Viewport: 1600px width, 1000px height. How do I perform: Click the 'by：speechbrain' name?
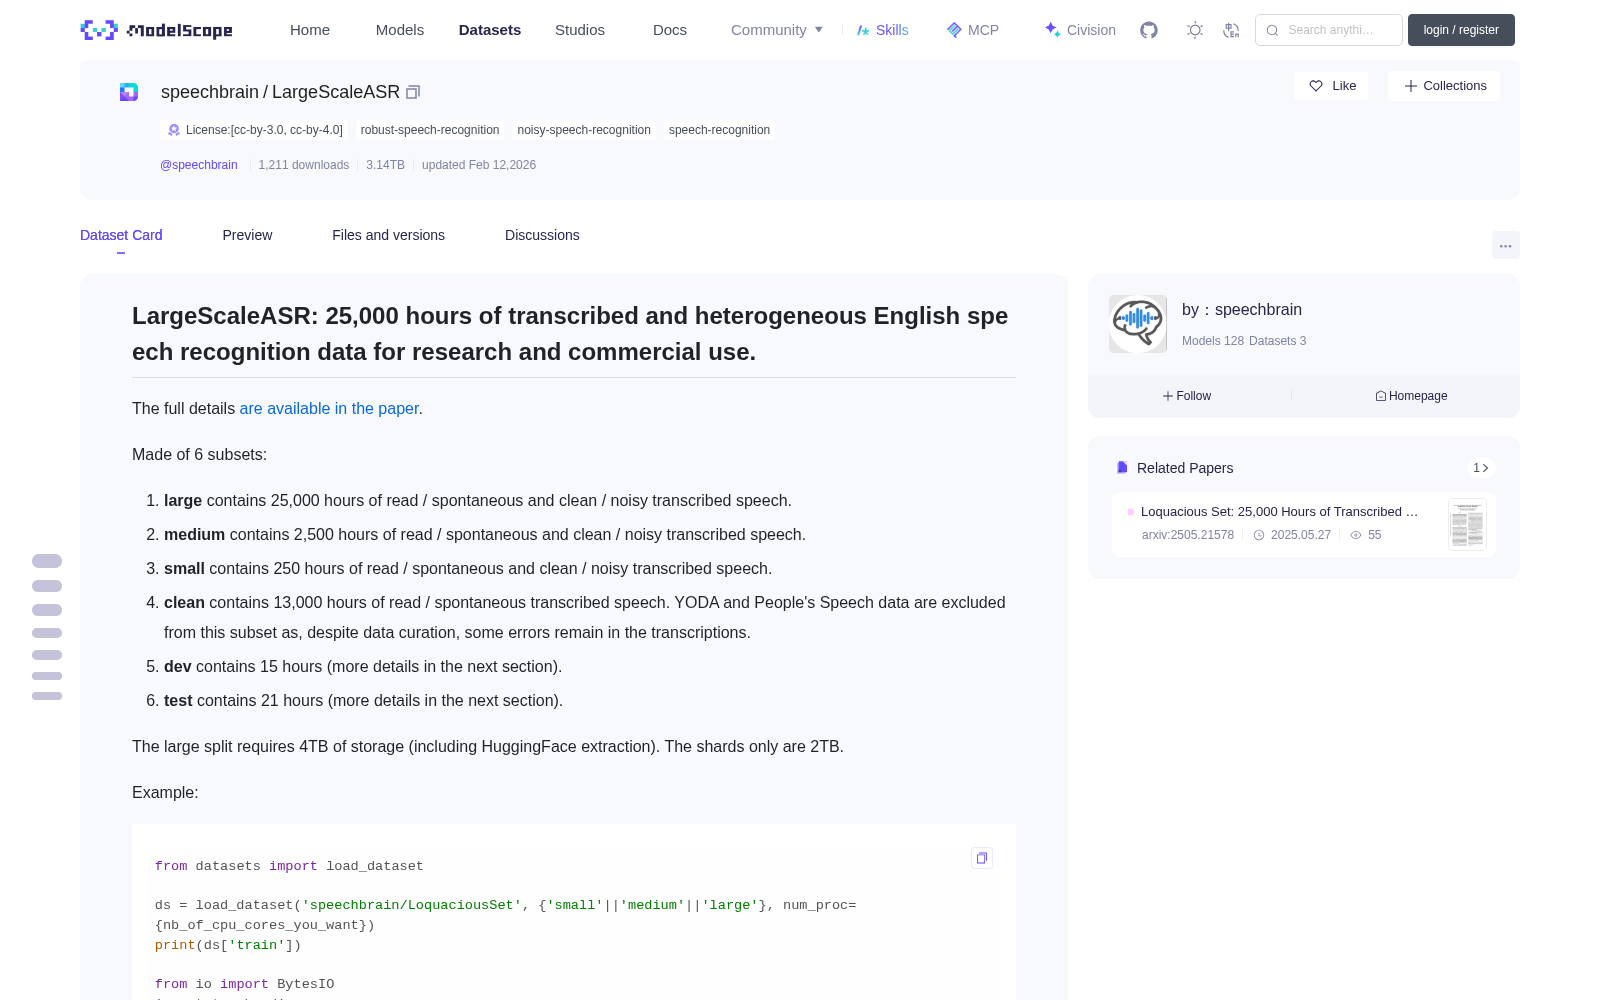click(1242, 310)
